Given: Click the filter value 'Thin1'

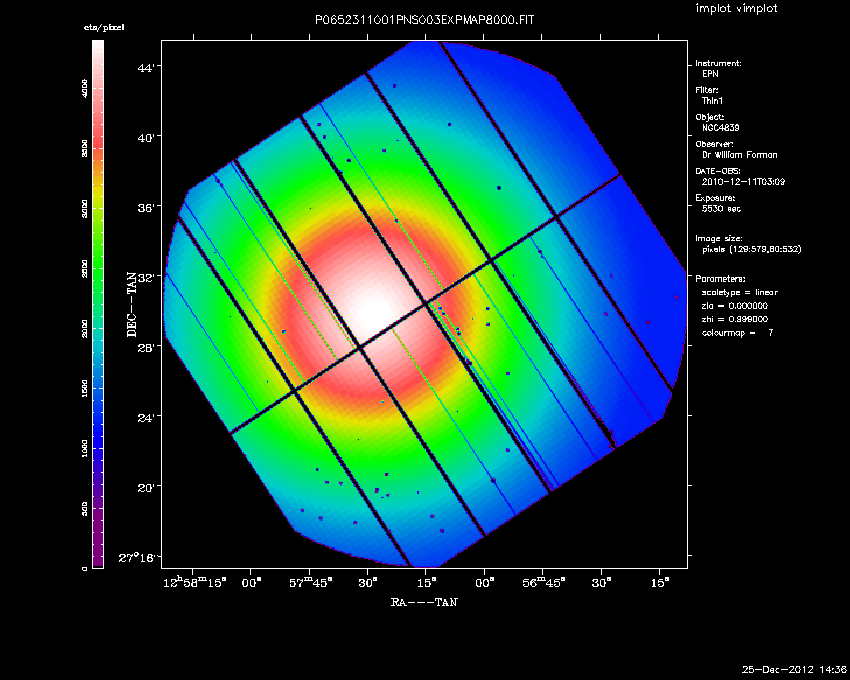Looking at the screenshot, I should tap(712, 101).
